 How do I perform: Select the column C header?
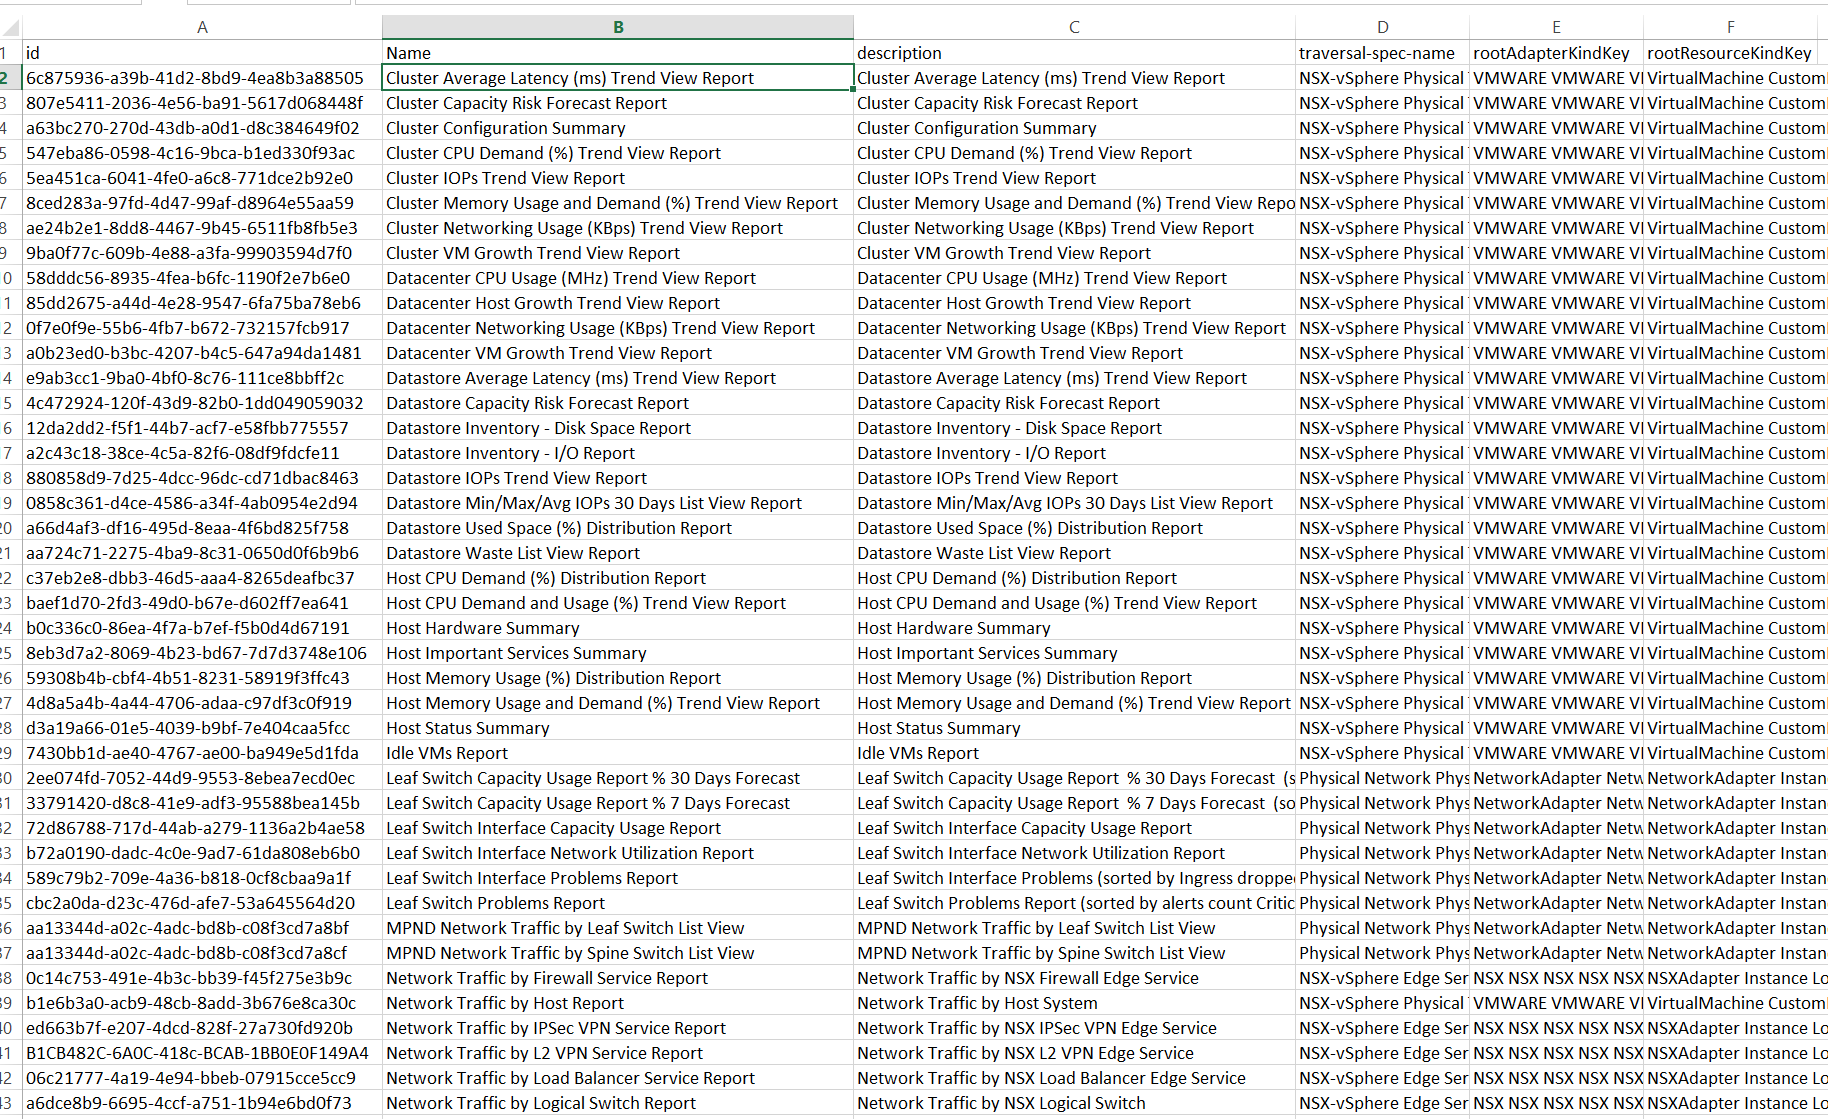pyautogui.click(x=1074, y=28)
